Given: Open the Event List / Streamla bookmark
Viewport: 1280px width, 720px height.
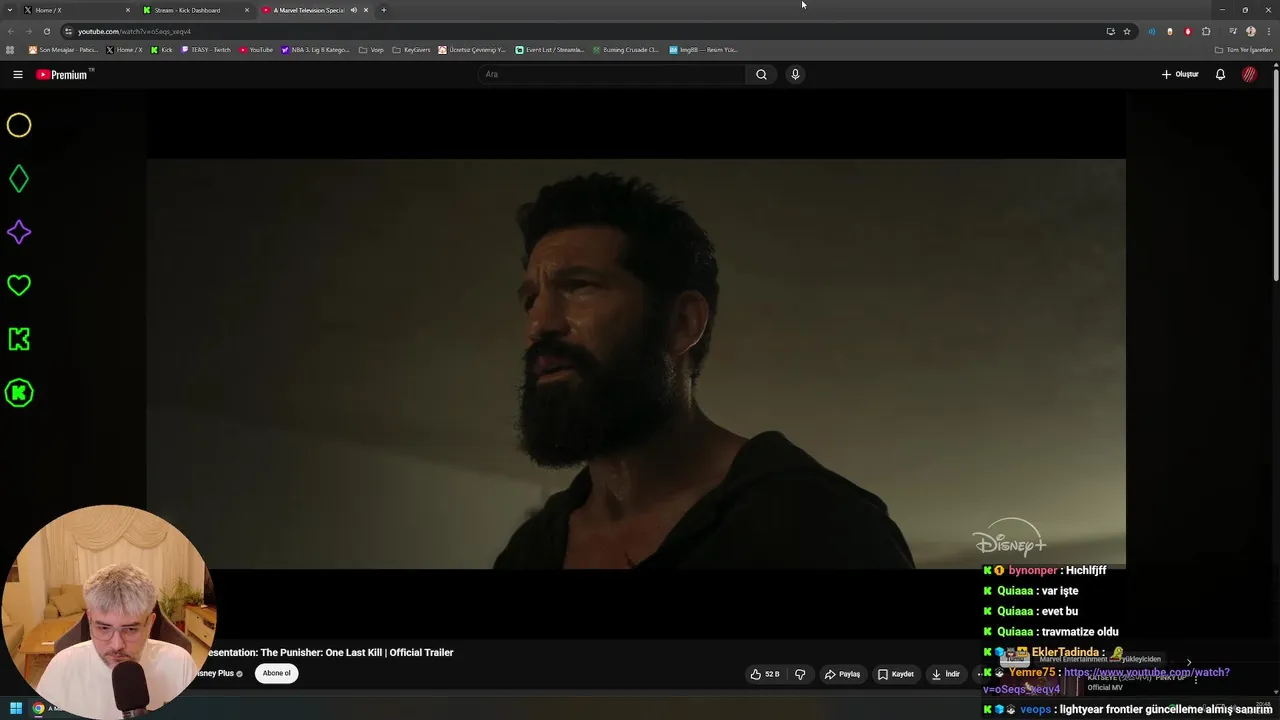Looking at the screenshot, I should pyautogui.click(x=550, y=49).
